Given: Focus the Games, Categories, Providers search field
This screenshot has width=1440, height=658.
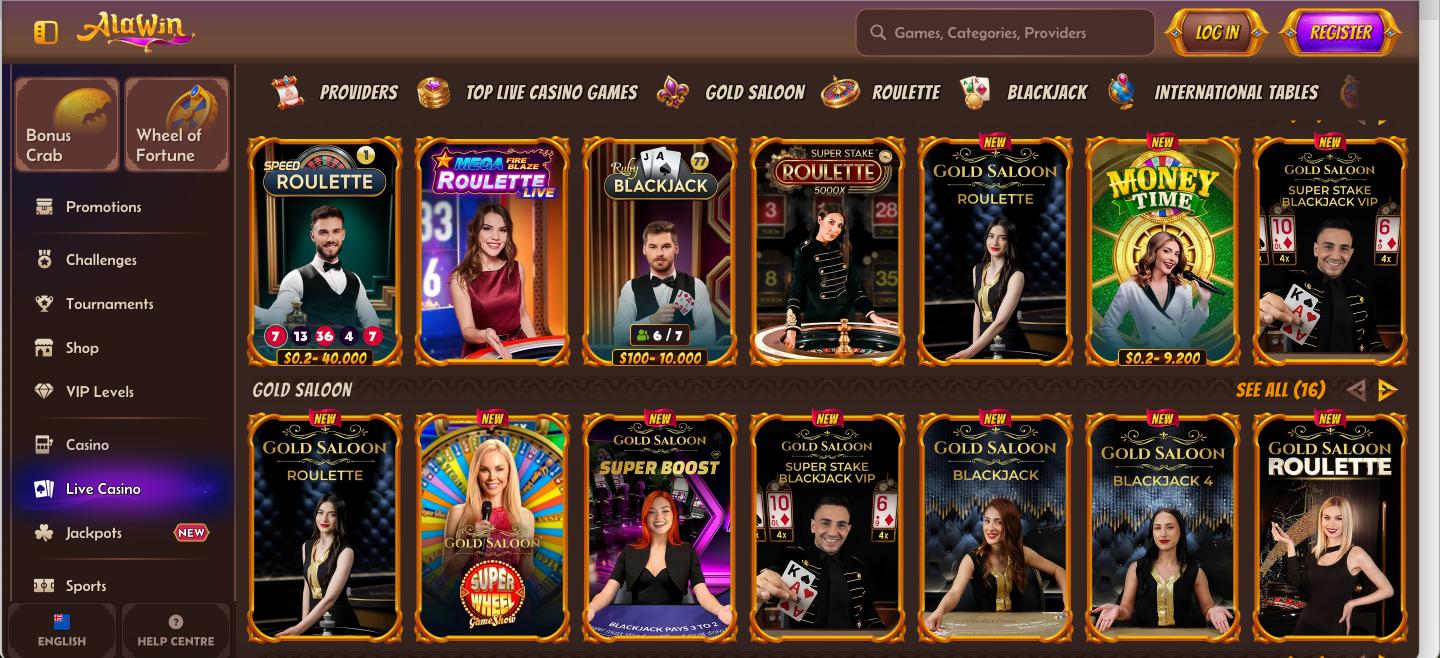Looking at the screenshot, I should coord(1005,33).
